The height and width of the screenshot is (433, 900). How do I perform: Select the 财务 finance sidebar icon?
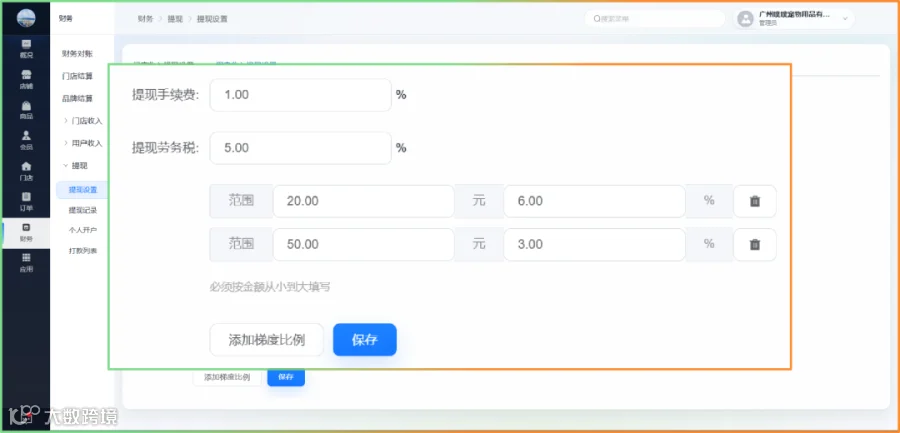(26, 233)
